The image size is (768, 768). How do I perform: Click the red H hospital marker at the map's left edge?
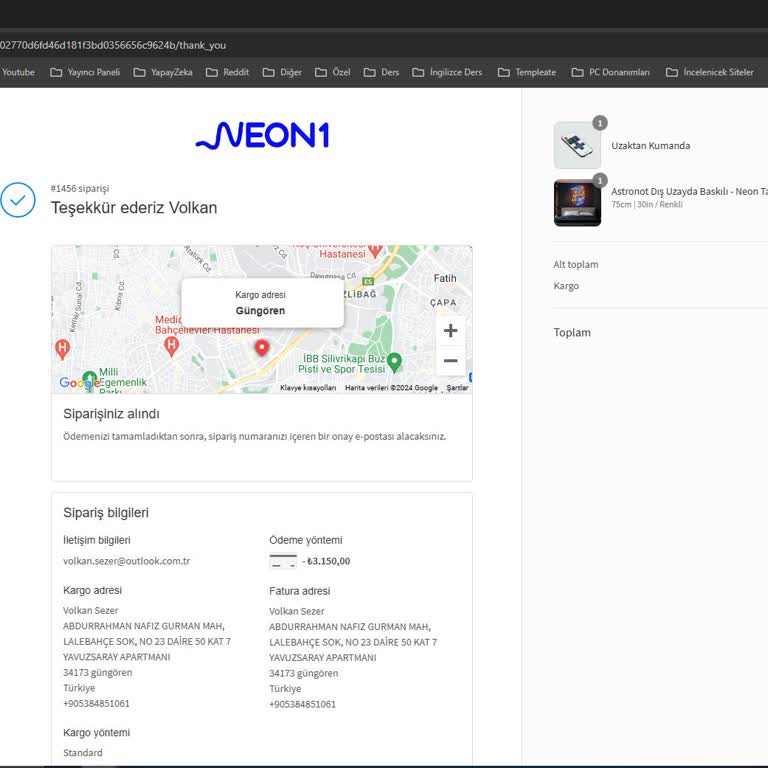click(x=62, y=350)
